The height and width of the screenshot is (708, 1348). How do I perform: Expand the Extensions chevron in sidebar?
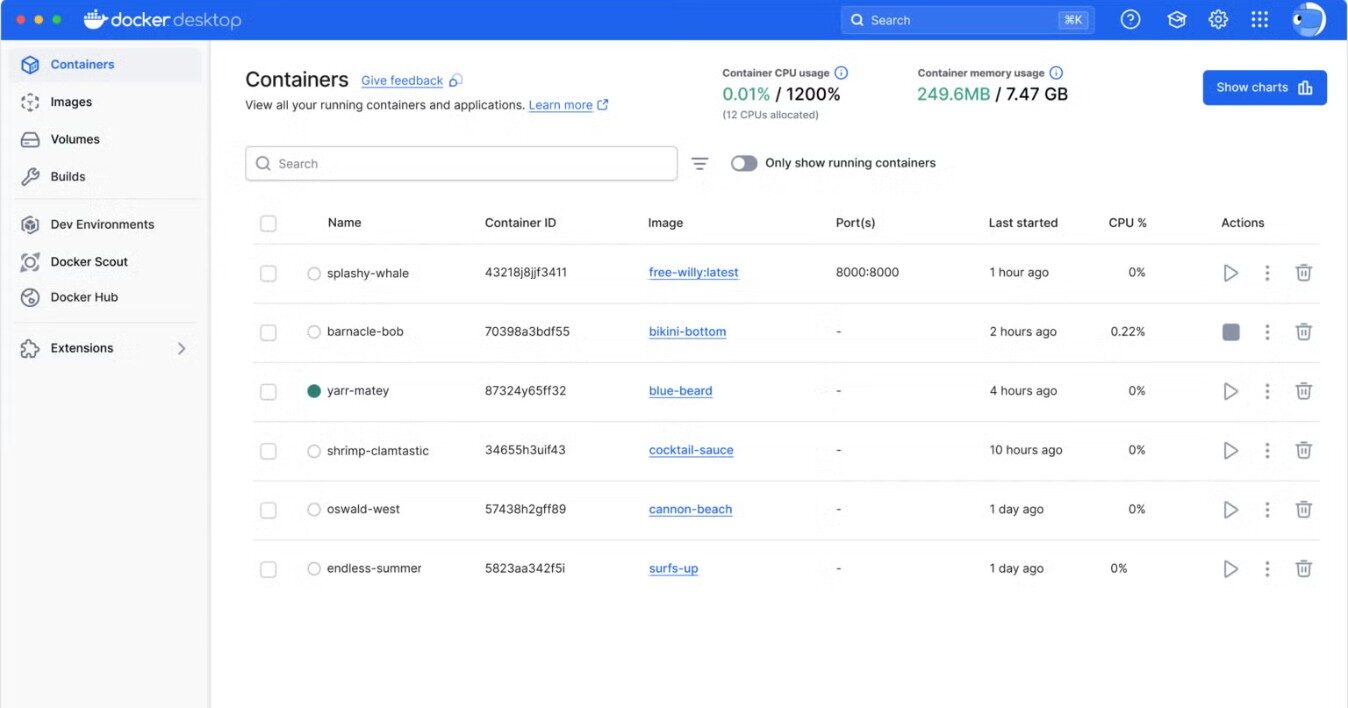click(181, 348)
